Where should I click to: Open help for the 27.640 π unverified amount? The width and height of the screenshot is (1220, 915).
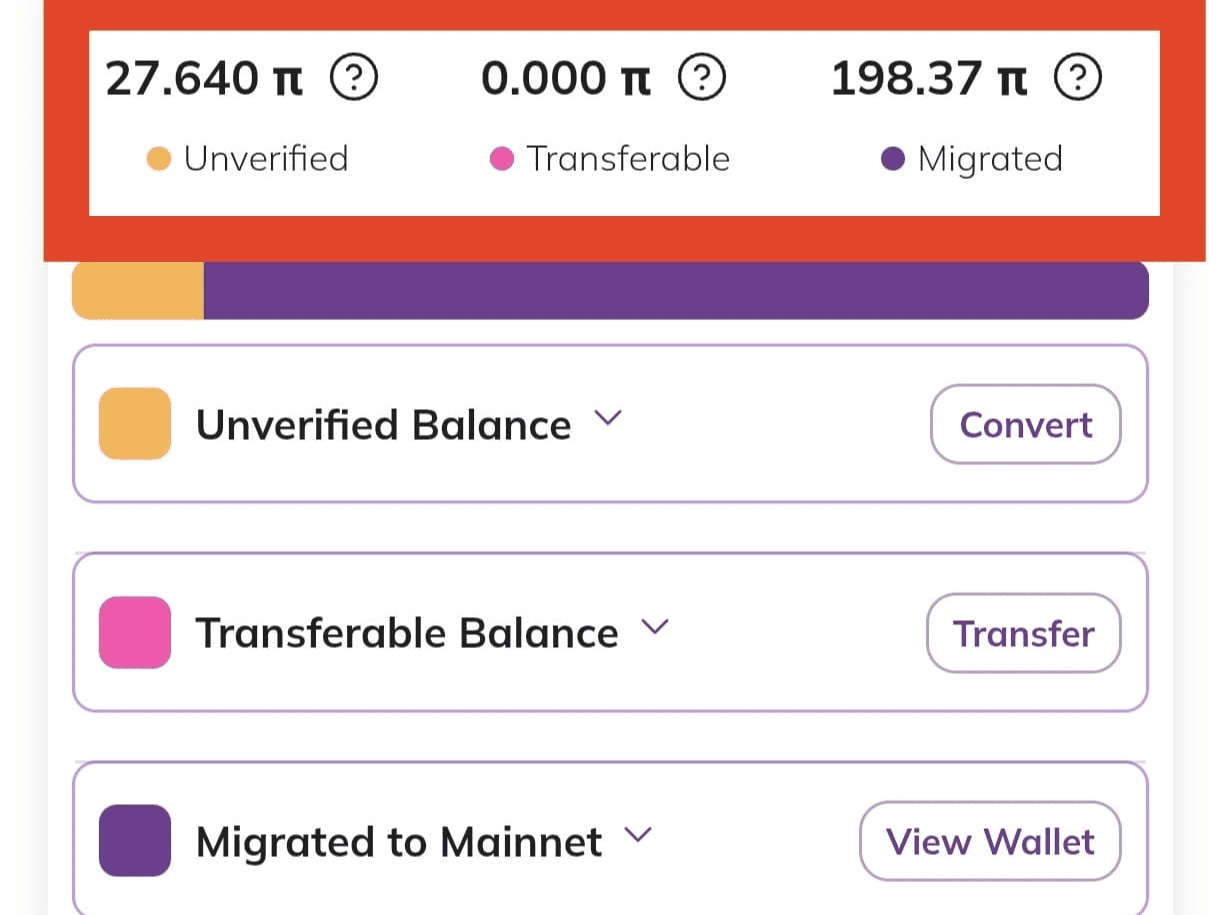pos(354,77)
